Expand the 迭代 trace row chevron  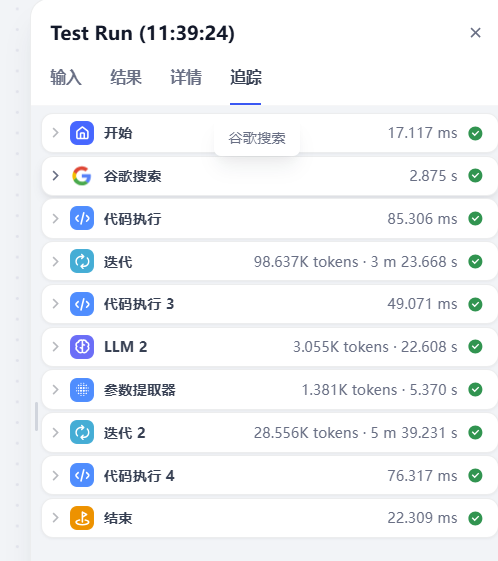pyautogui.click(x=55, y=261)
